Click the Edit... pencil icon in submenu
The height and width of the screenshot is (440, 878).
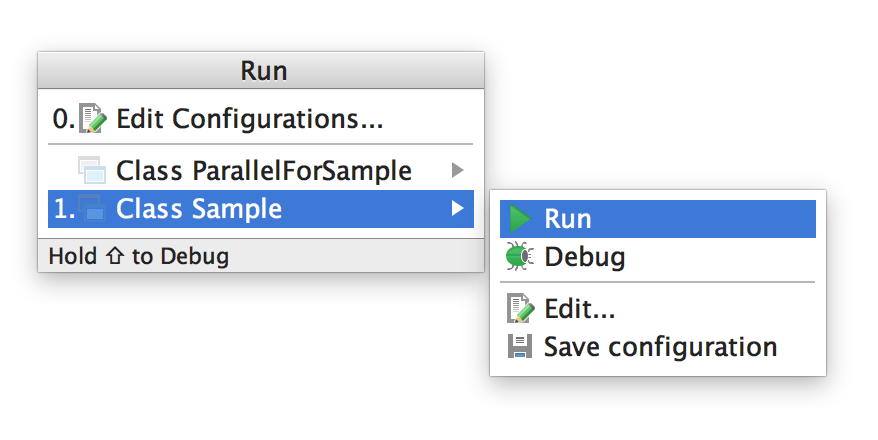(x=520, y=309)
